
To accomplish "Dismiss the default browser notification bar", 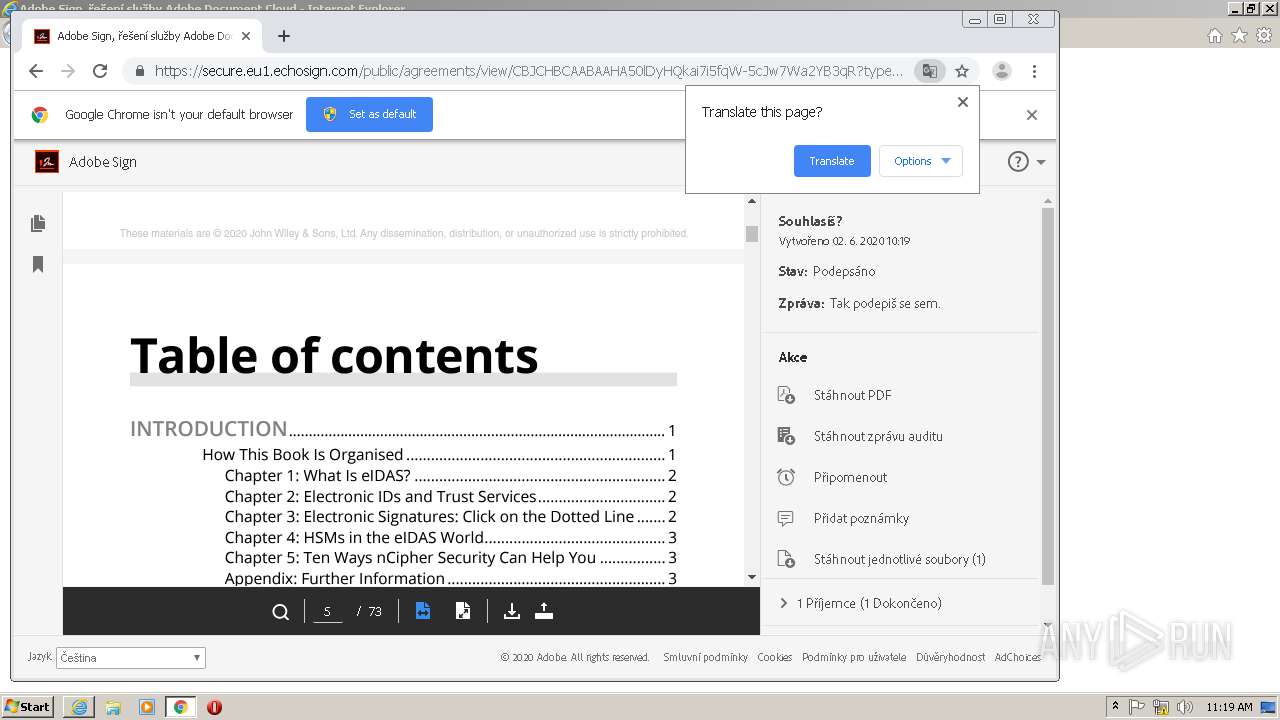I will (1032, 115).
